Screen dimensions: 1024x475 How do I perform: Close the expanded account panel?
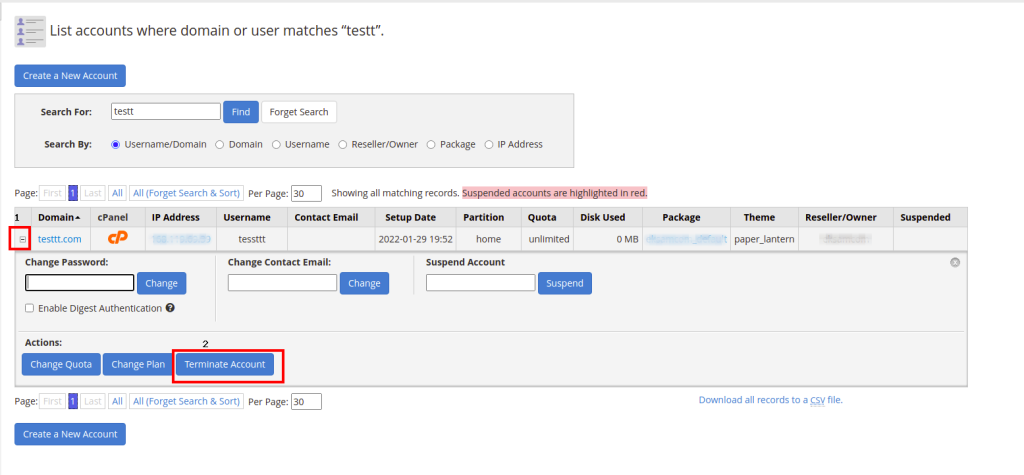point(954,262)
